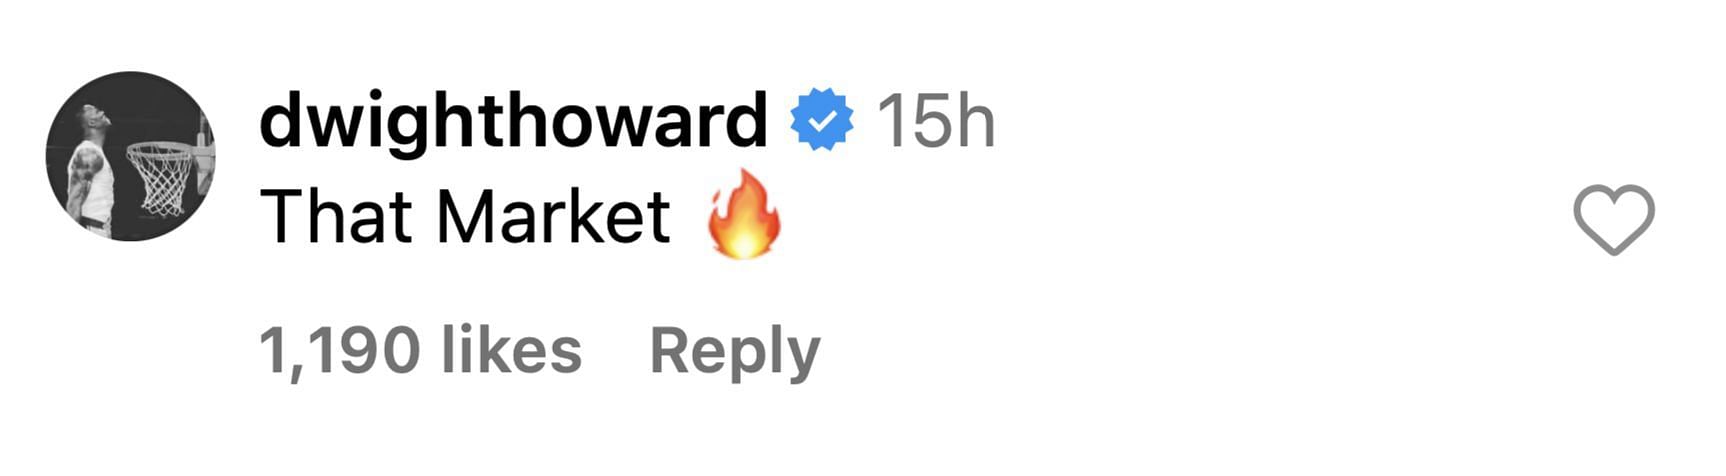Viewport: 1726px width, 476px height.
Task: Tap the heart outline to favorite
Action: [1613, 219]
